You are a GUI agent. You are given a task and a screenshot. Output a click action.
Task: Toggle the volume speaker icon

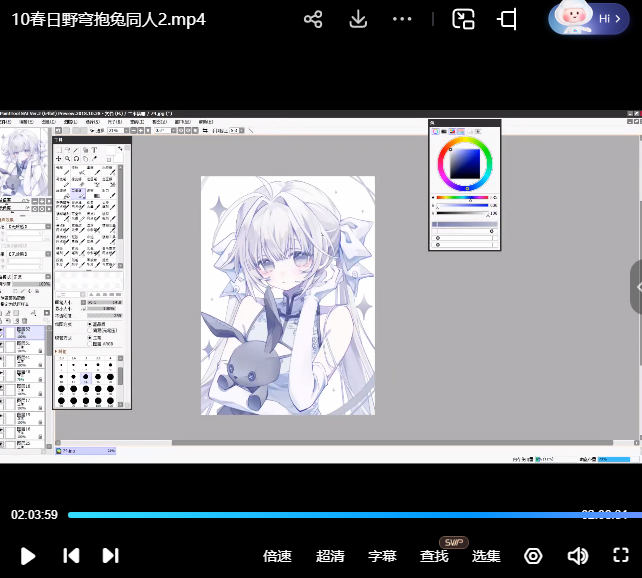click(577, 556)
